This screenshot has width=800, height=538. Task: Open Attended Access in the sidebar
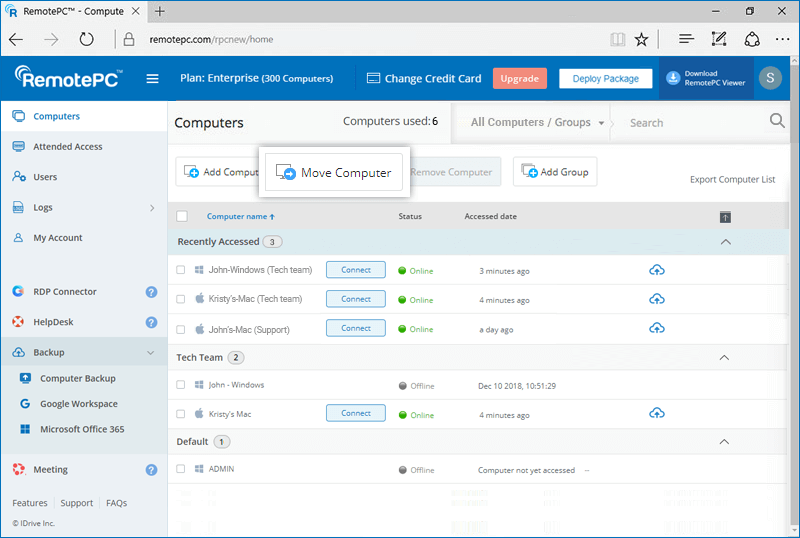tap(67, 147)
